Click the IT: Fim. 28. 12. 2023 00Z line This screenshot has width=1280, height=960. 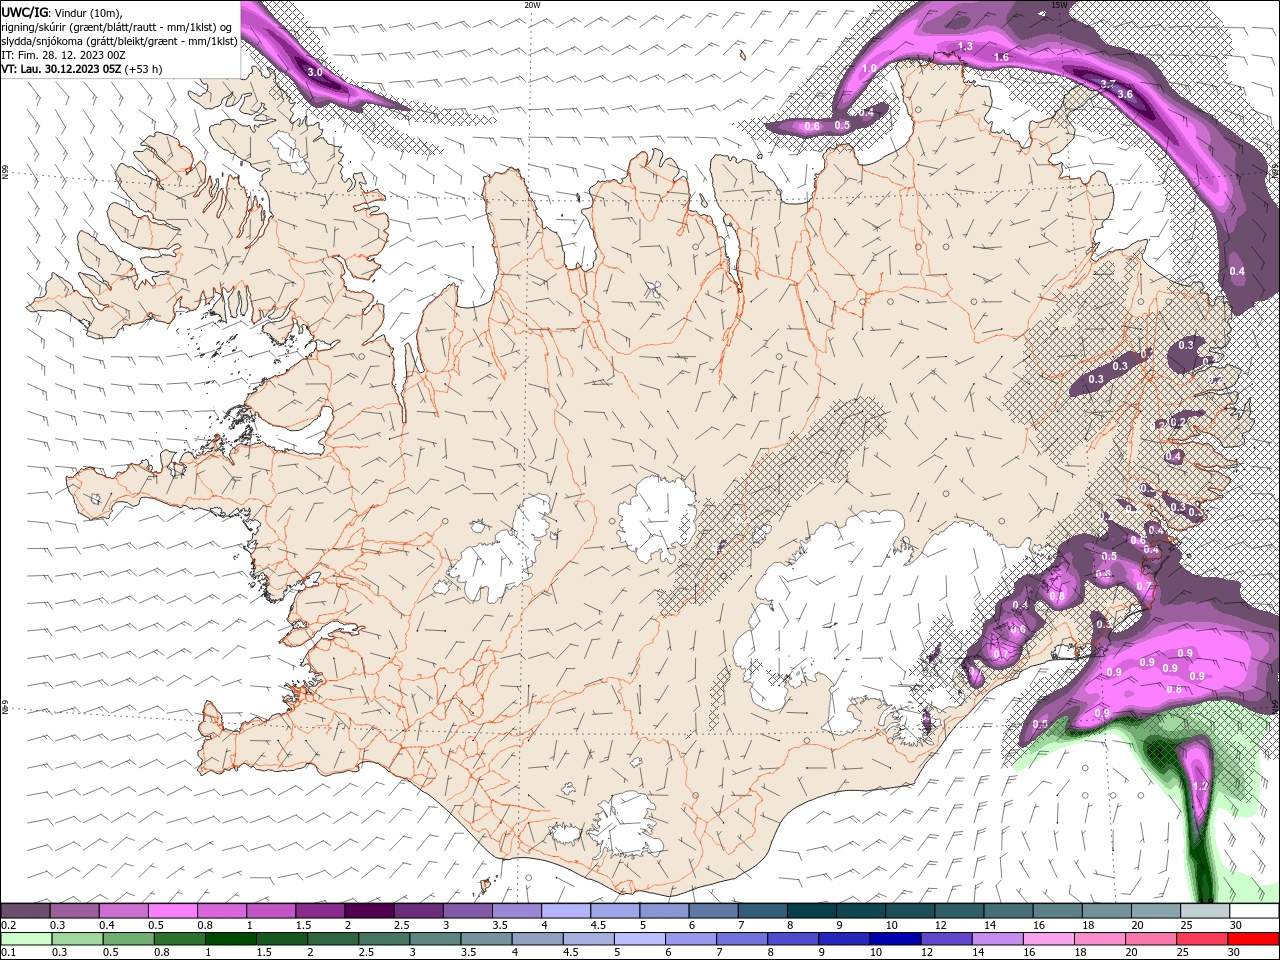click(63, 55)
